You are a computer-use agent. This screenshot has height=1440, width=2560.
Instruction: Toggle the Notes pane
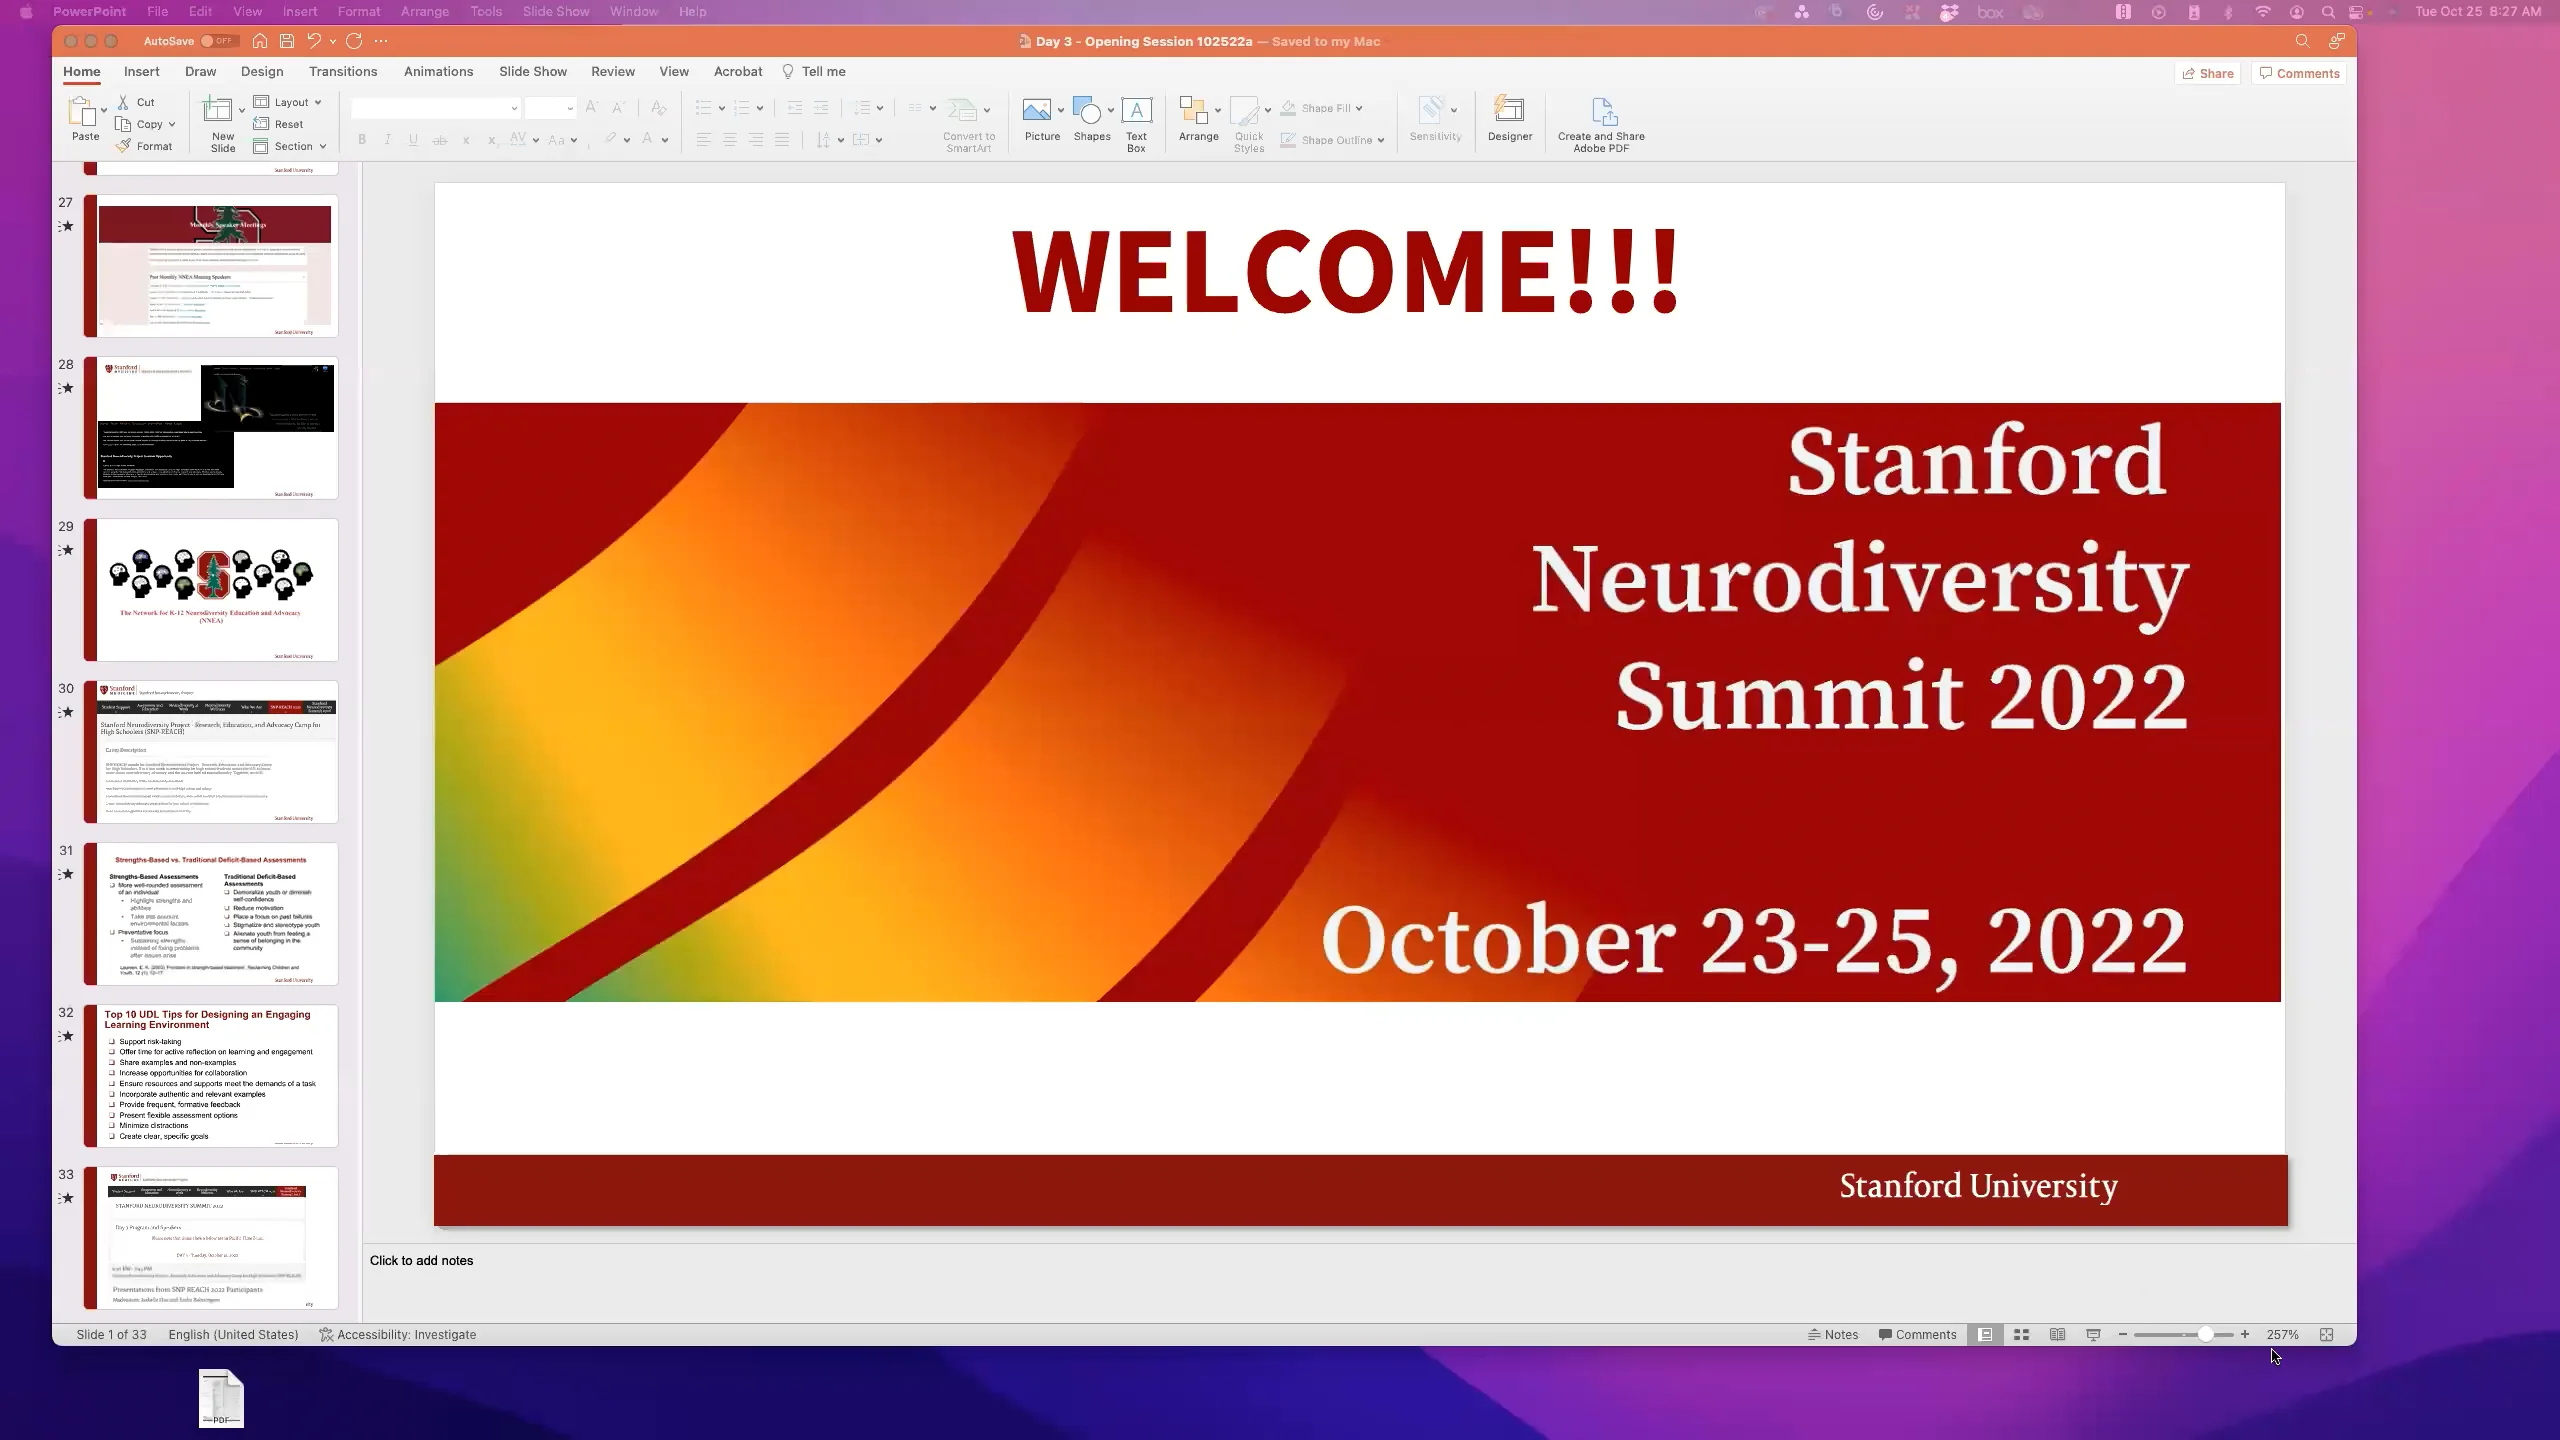(1832, 1334)
